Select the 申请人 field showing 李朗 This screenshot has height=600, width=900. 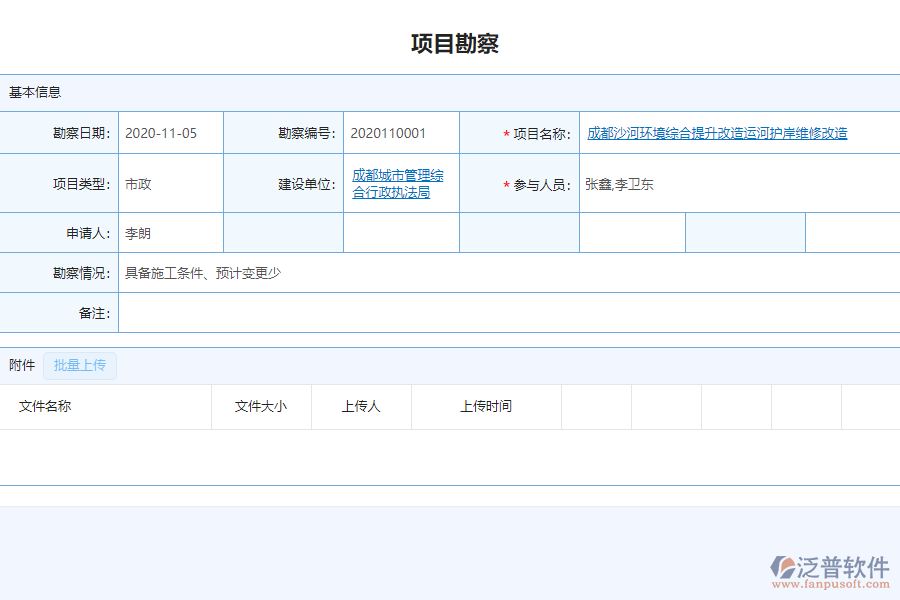click(135, 232)
